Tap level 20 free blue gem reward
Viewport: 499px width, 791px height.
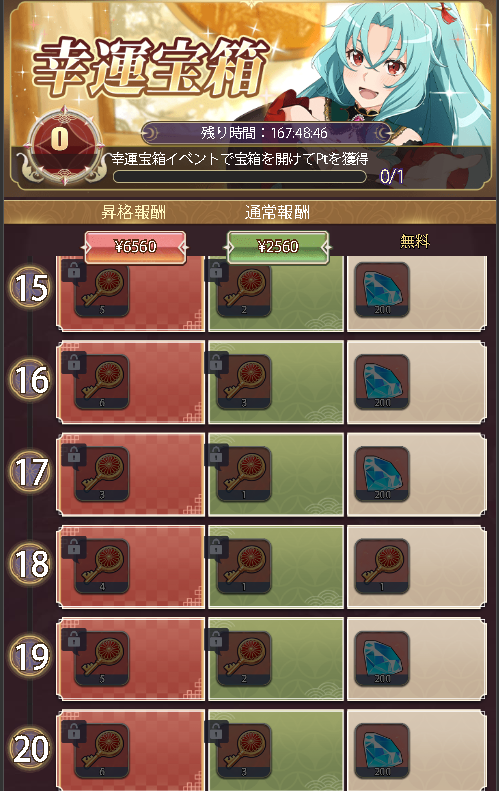pos(382,751)
